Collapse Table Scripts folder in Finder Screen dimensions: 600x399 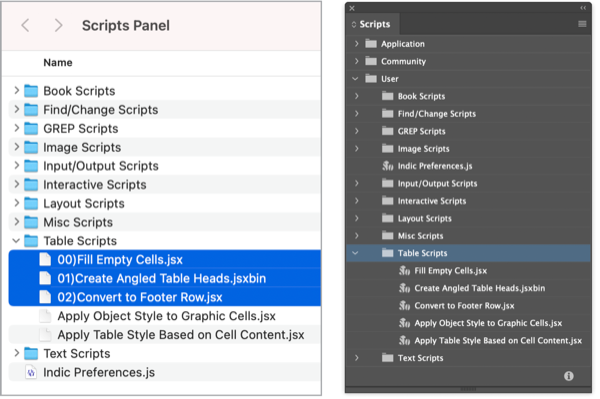pos(16,241)
